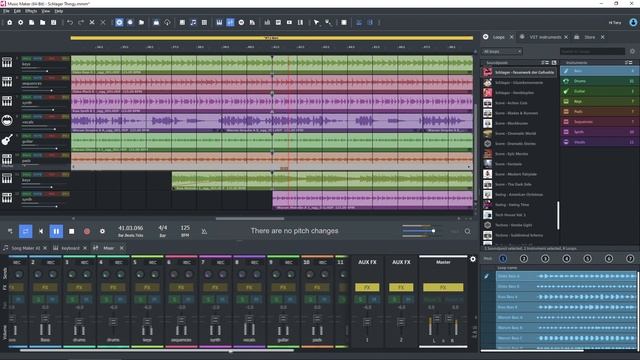Click the store basket icon in toolbar
The width and height of the screenshot is (640, 360).
156,22
